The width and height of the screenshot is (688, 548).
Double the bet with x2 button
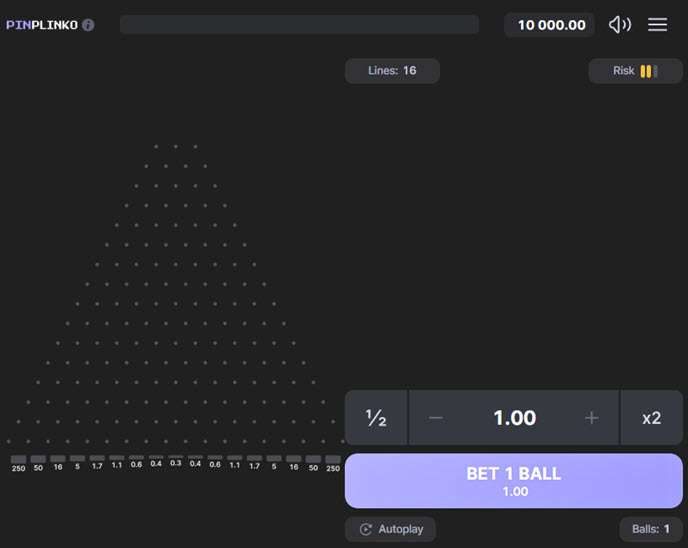tap(651, 418)
